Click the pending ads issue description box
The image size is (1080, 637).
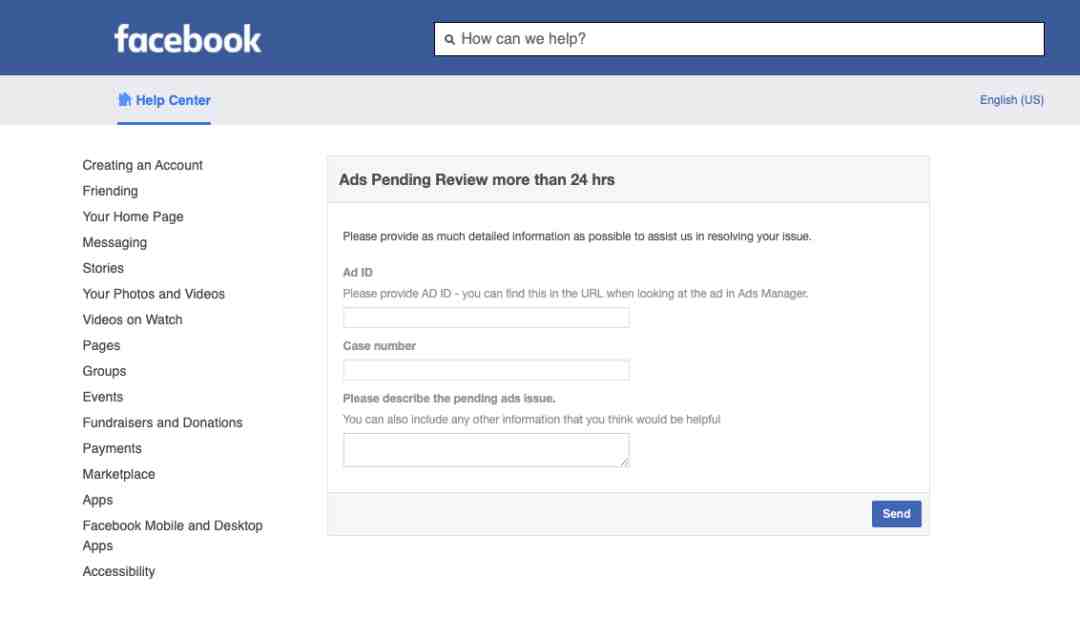[x=486, y=450]
